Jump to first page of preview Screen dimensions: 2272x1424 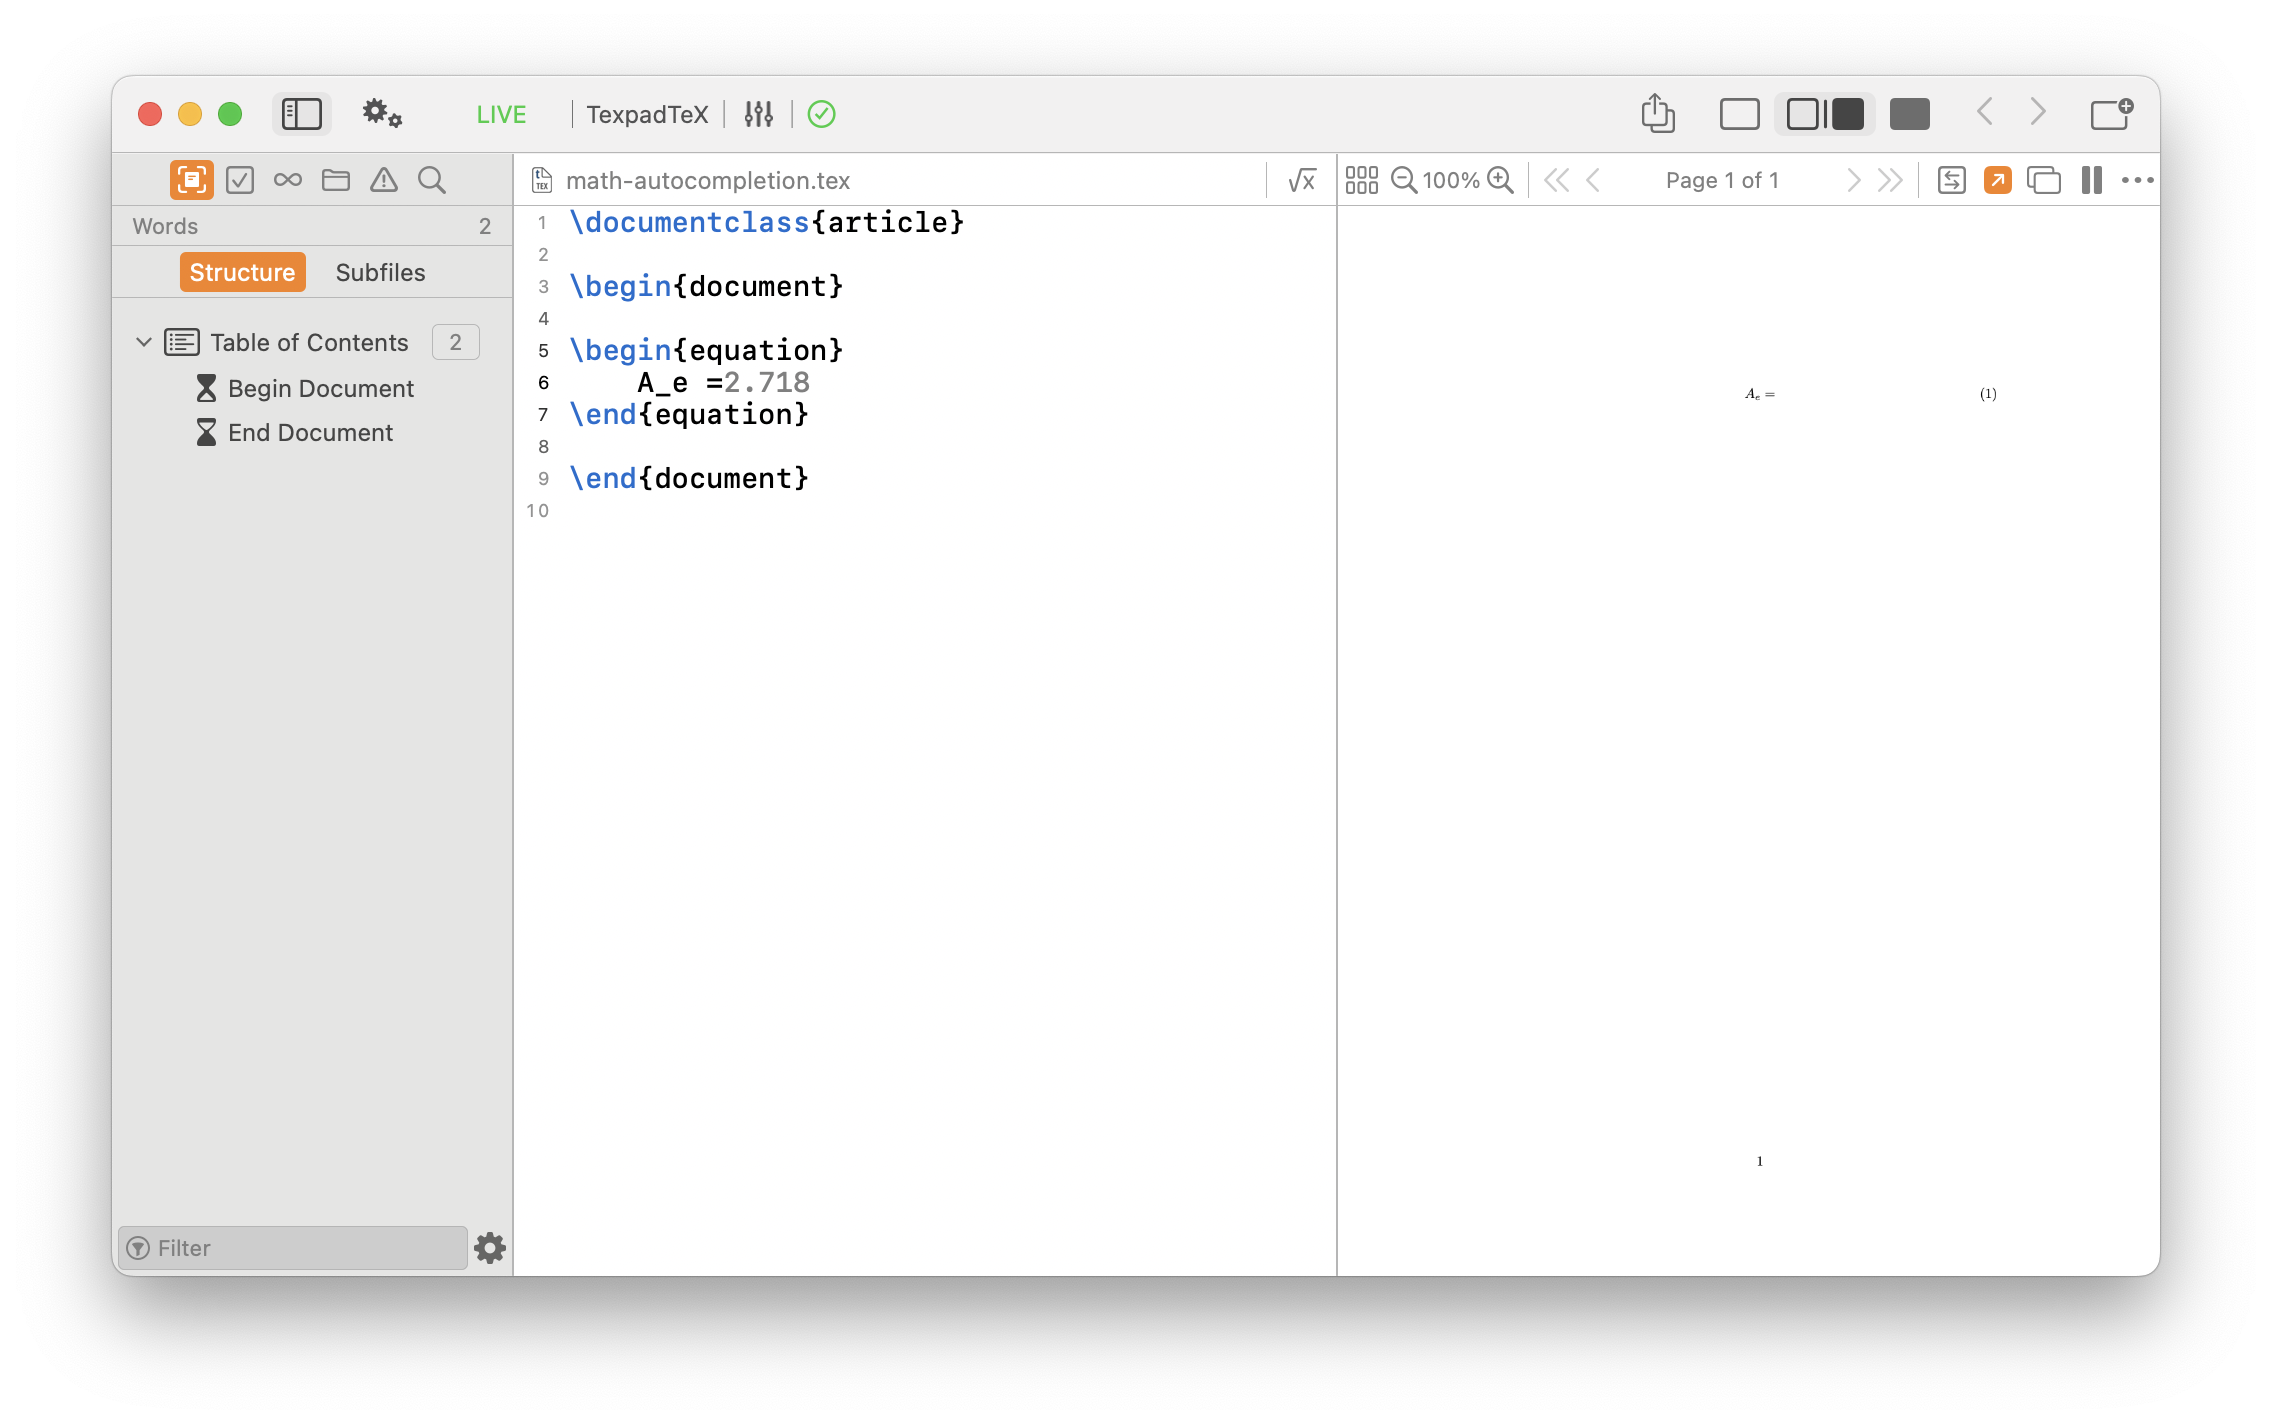[x=1556, y=180]
